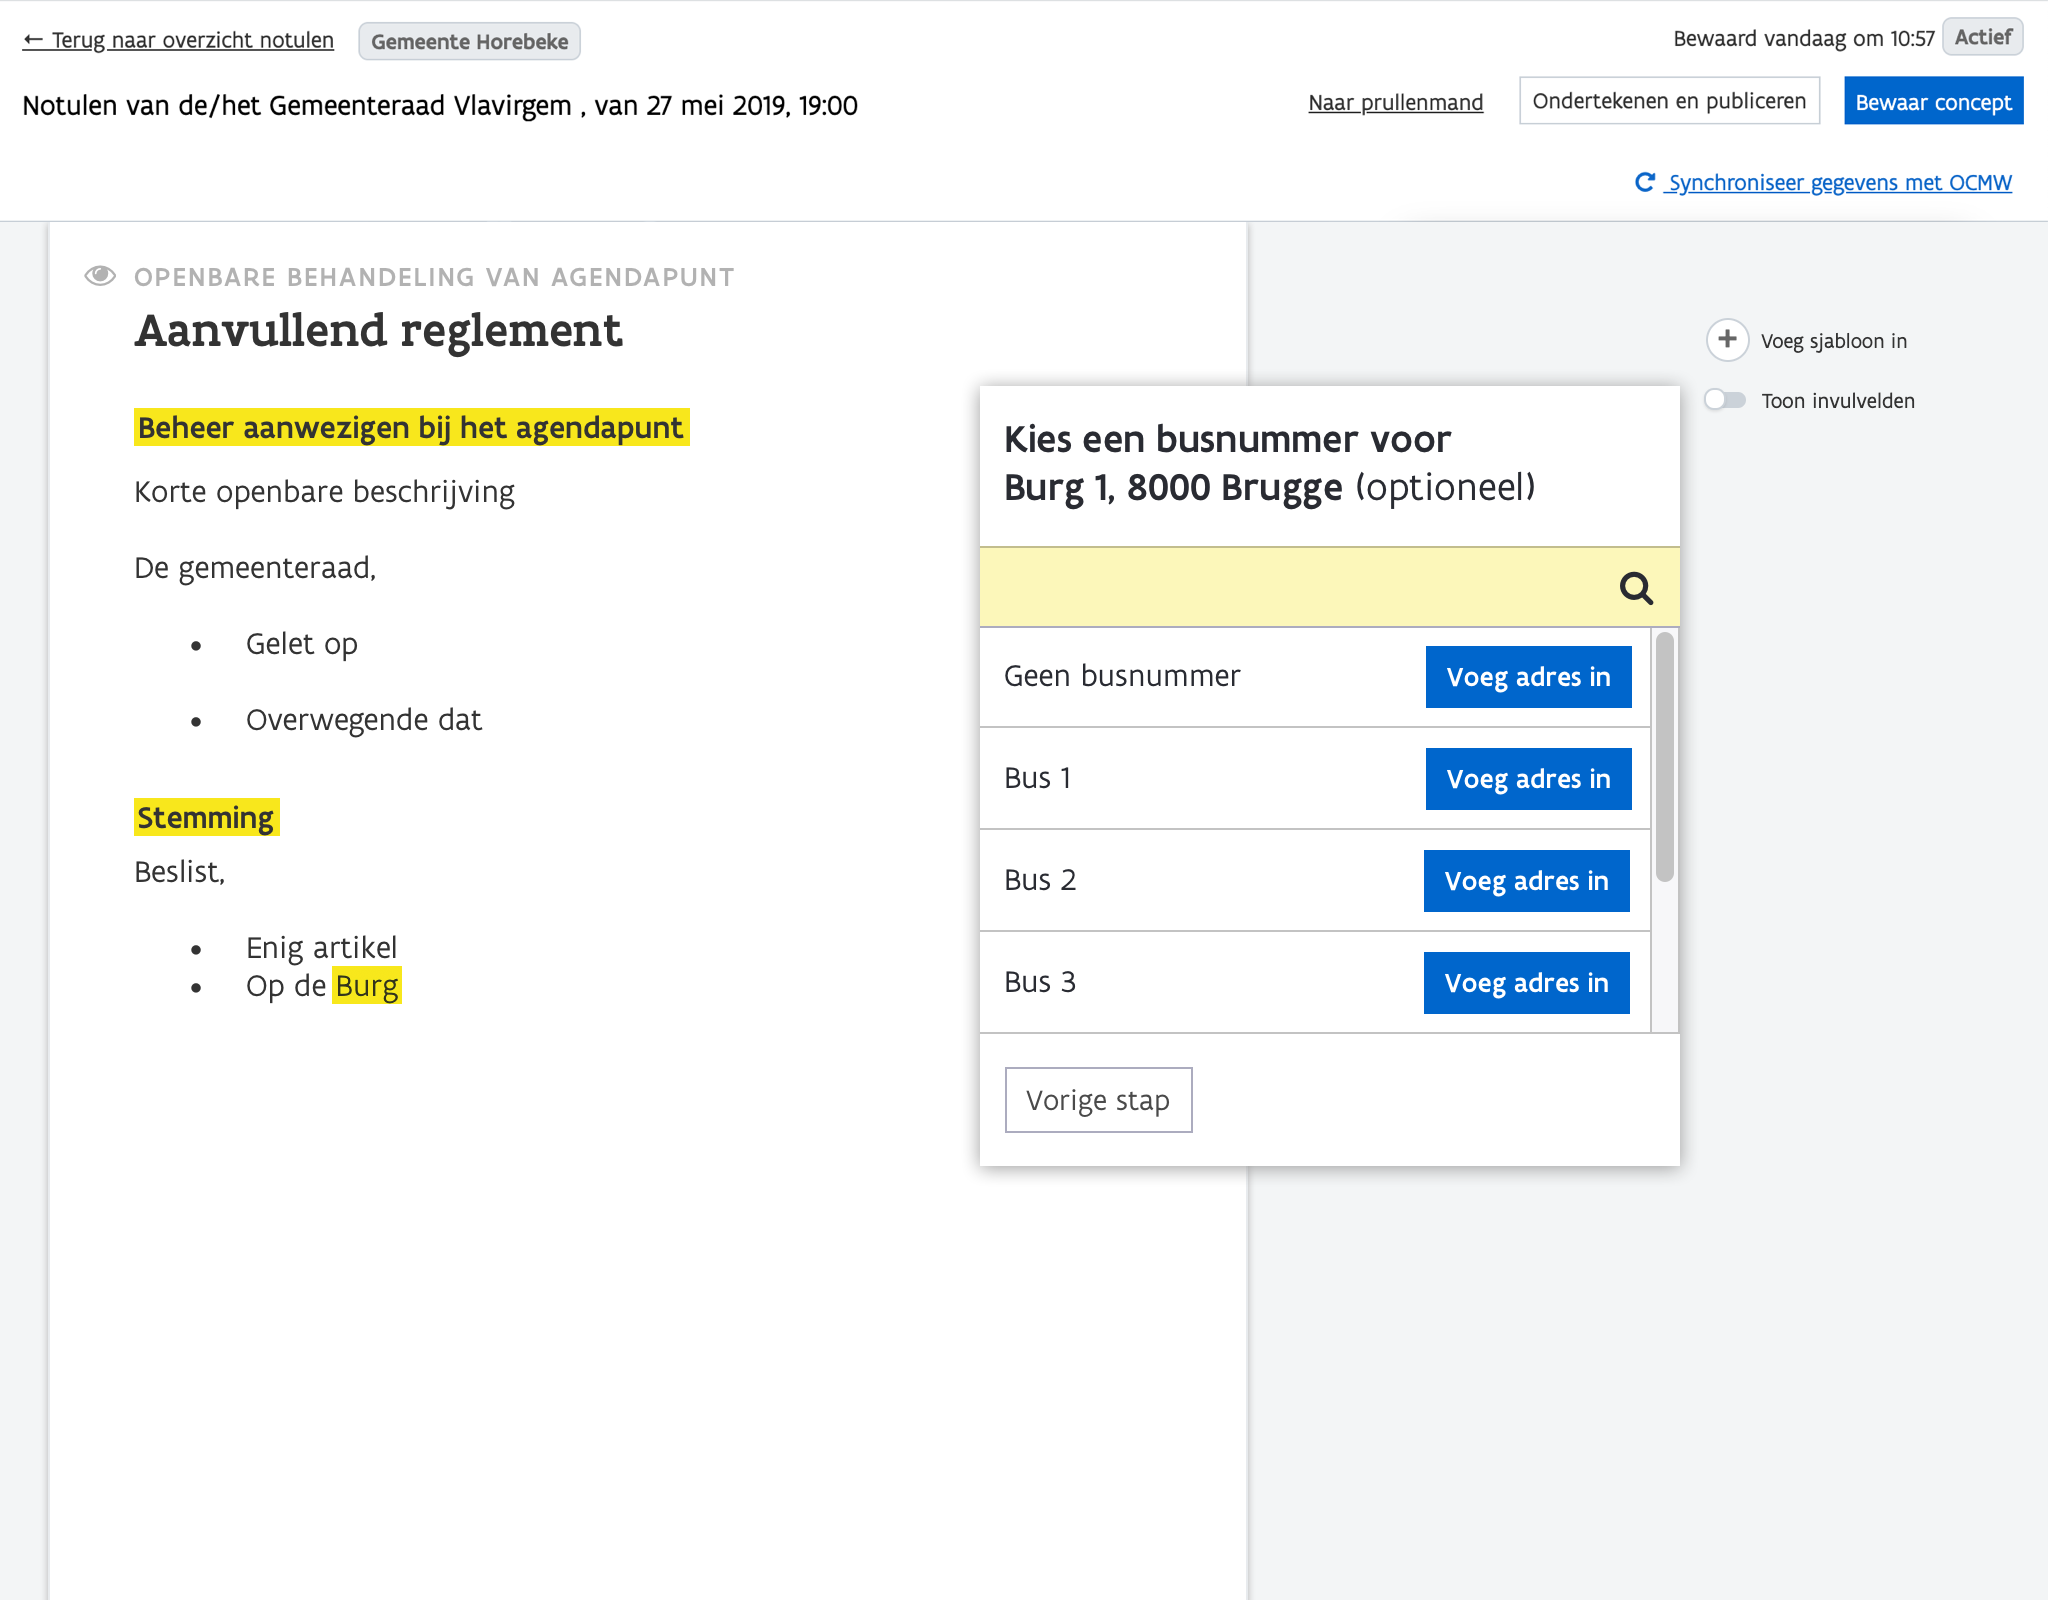Click the back arrow to notulen overview
2048x1600 pixels.
pos(33,40)
